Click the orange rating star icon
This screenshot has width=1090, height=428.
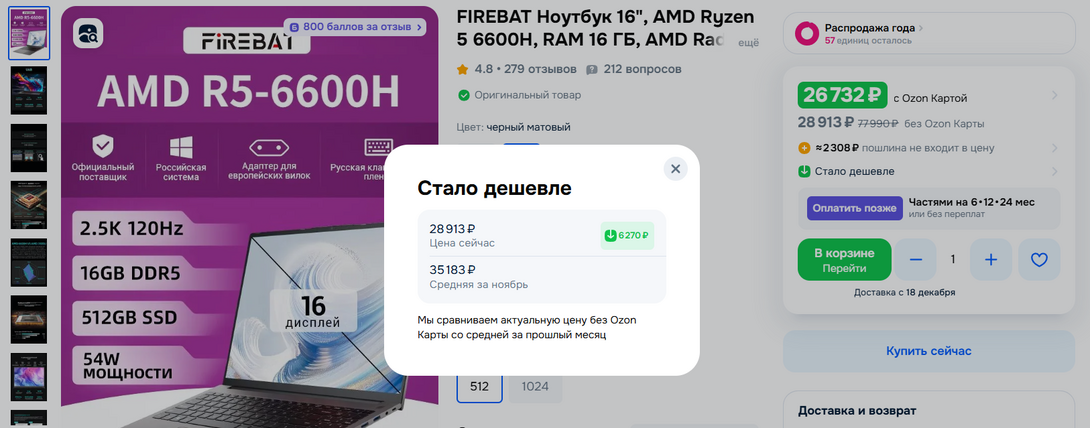[x=462, y=69]
